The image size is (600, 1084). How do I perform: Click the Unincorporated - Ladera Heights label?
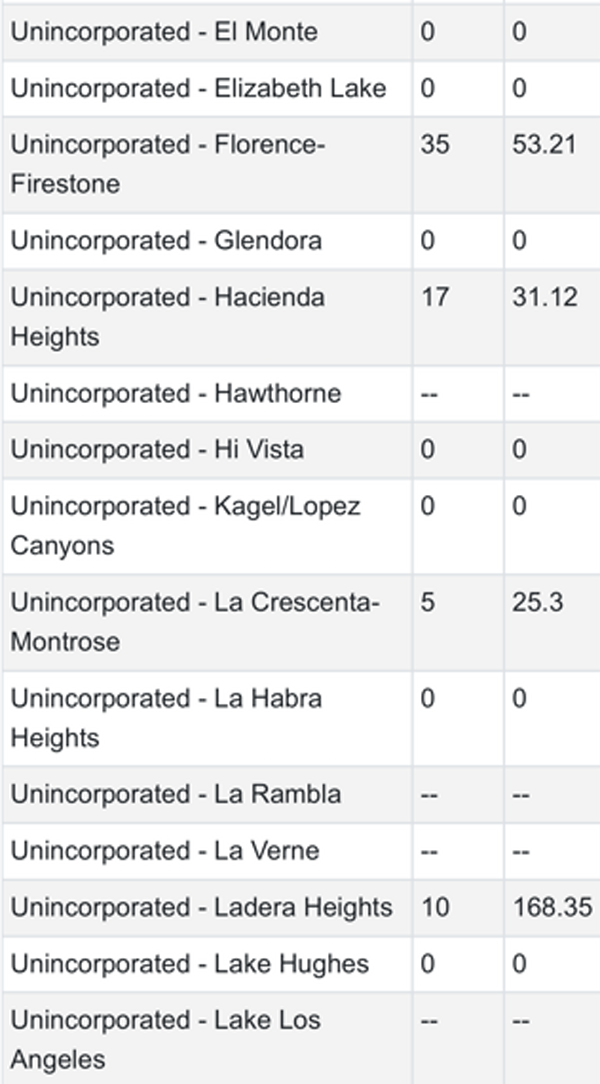[x=201, y=907]
